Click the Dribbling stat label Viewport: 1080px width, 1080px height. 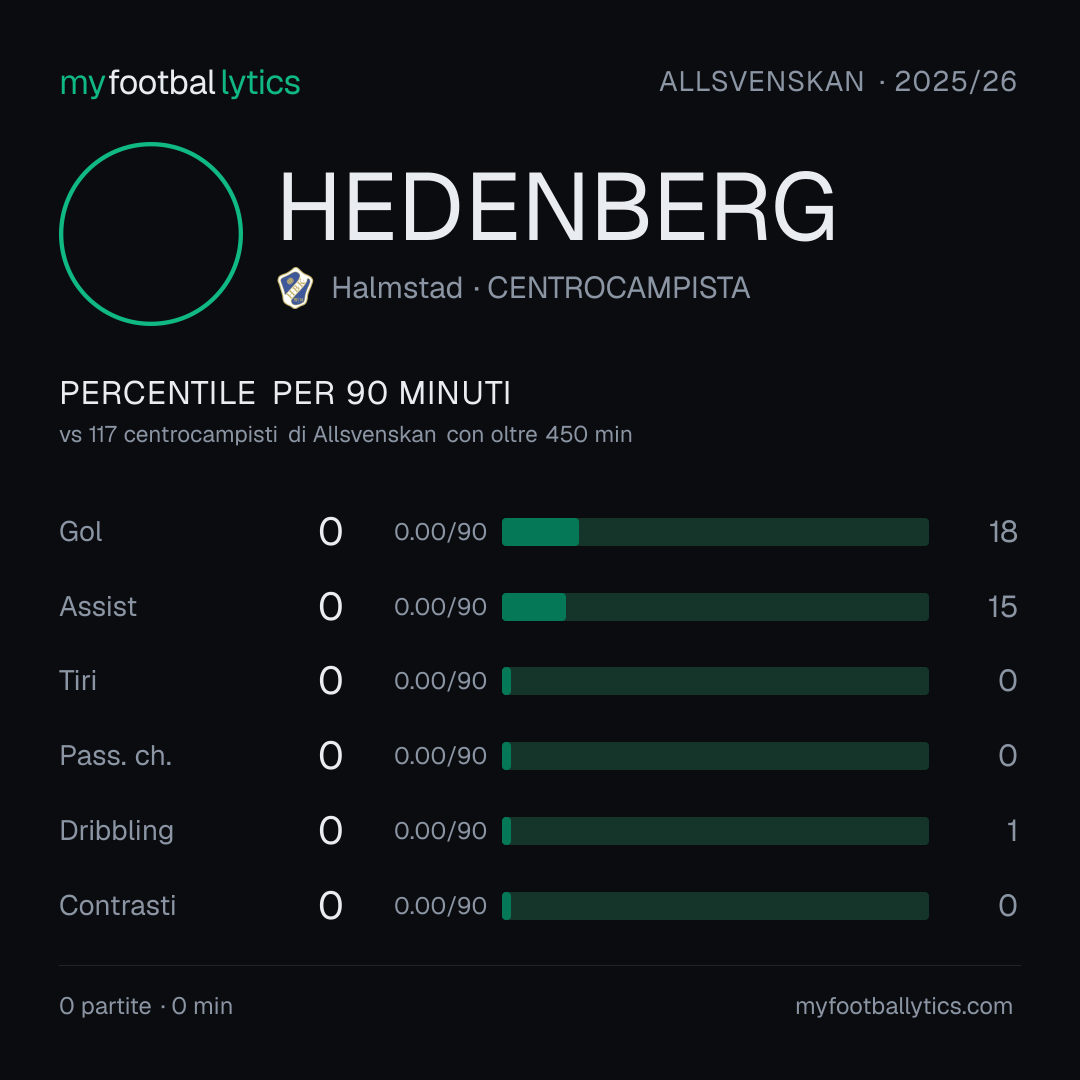116,831
